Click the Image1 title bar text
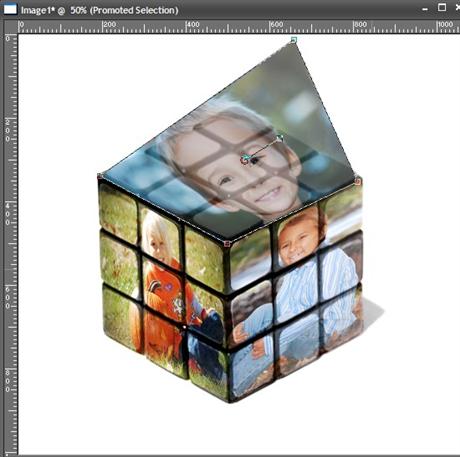The image size is (460, 457). click(100, 10)
